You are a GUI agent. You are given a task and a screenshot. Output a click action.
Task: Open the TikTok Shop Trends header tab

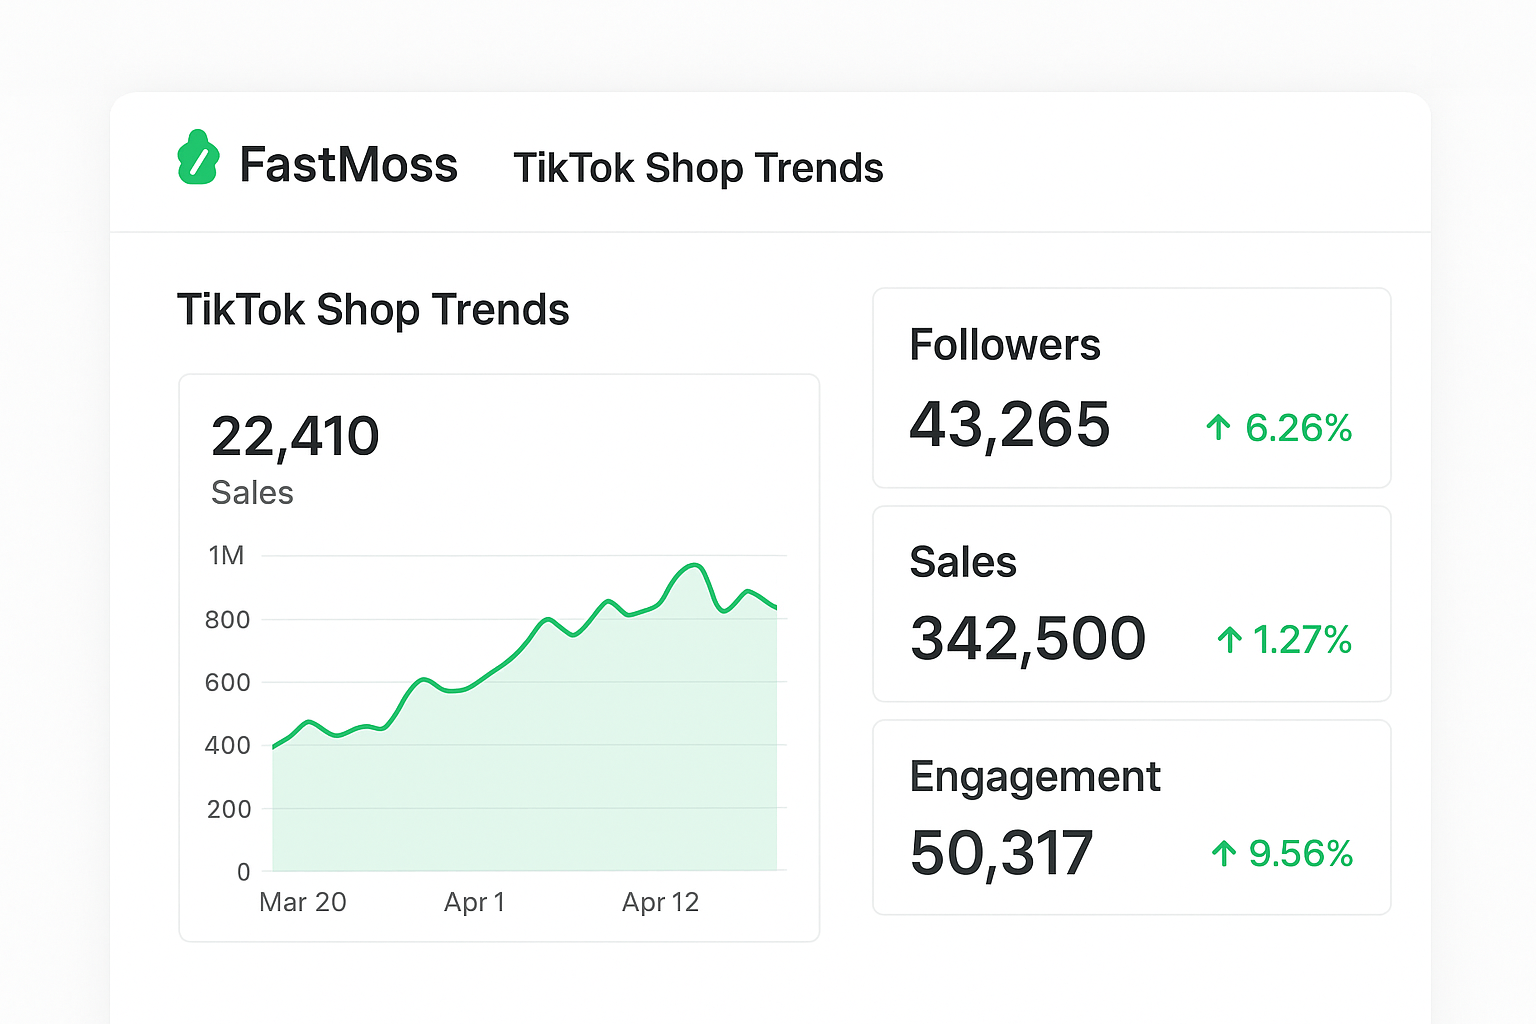tap(698, 168)
